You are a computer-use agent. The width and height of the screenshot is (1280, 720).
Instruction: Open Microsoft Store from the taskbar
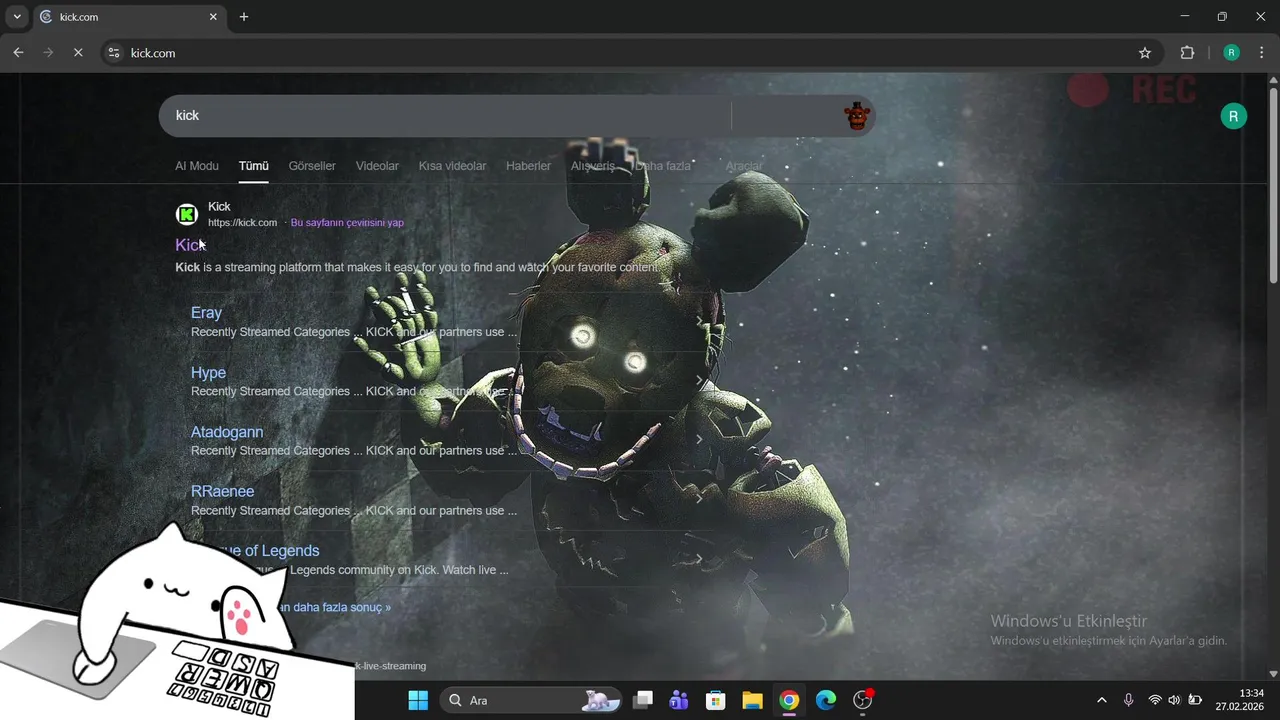pos(715,700)
